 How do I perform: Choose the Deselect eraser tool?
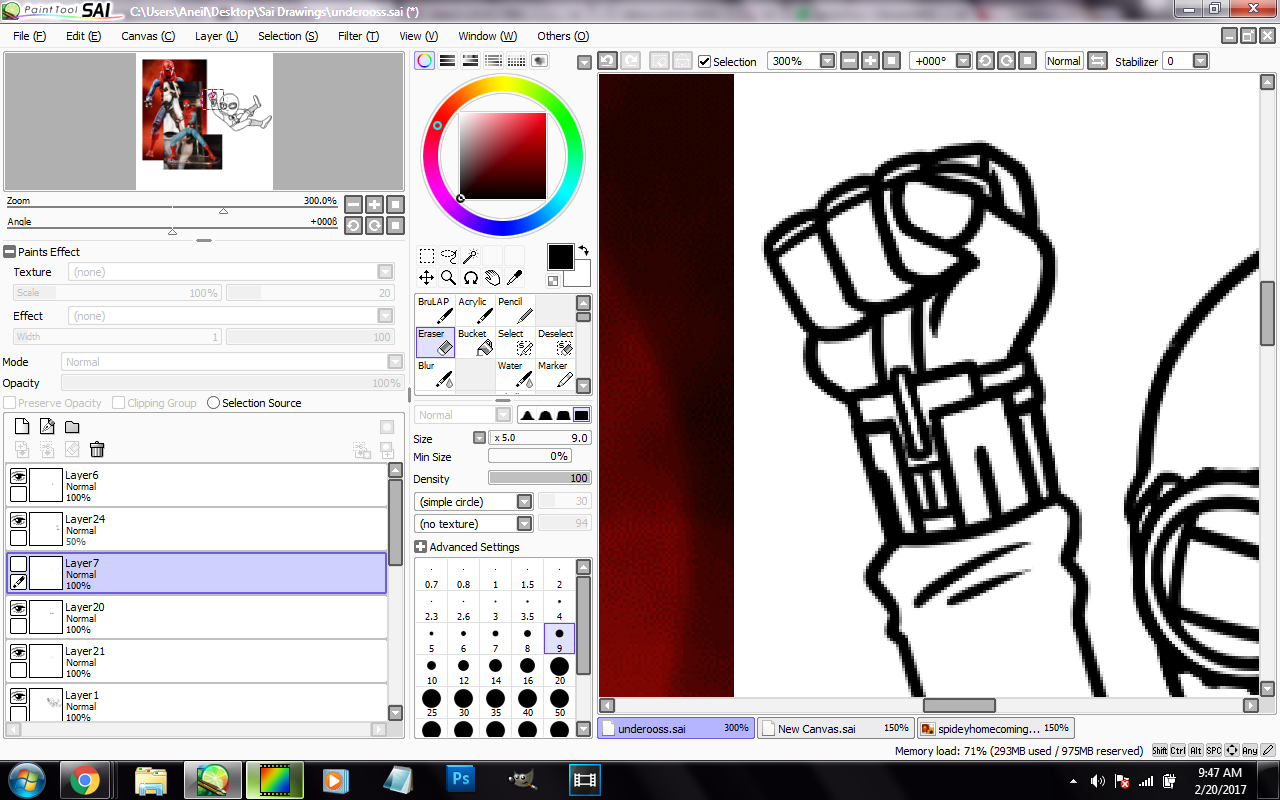point(555,342)
